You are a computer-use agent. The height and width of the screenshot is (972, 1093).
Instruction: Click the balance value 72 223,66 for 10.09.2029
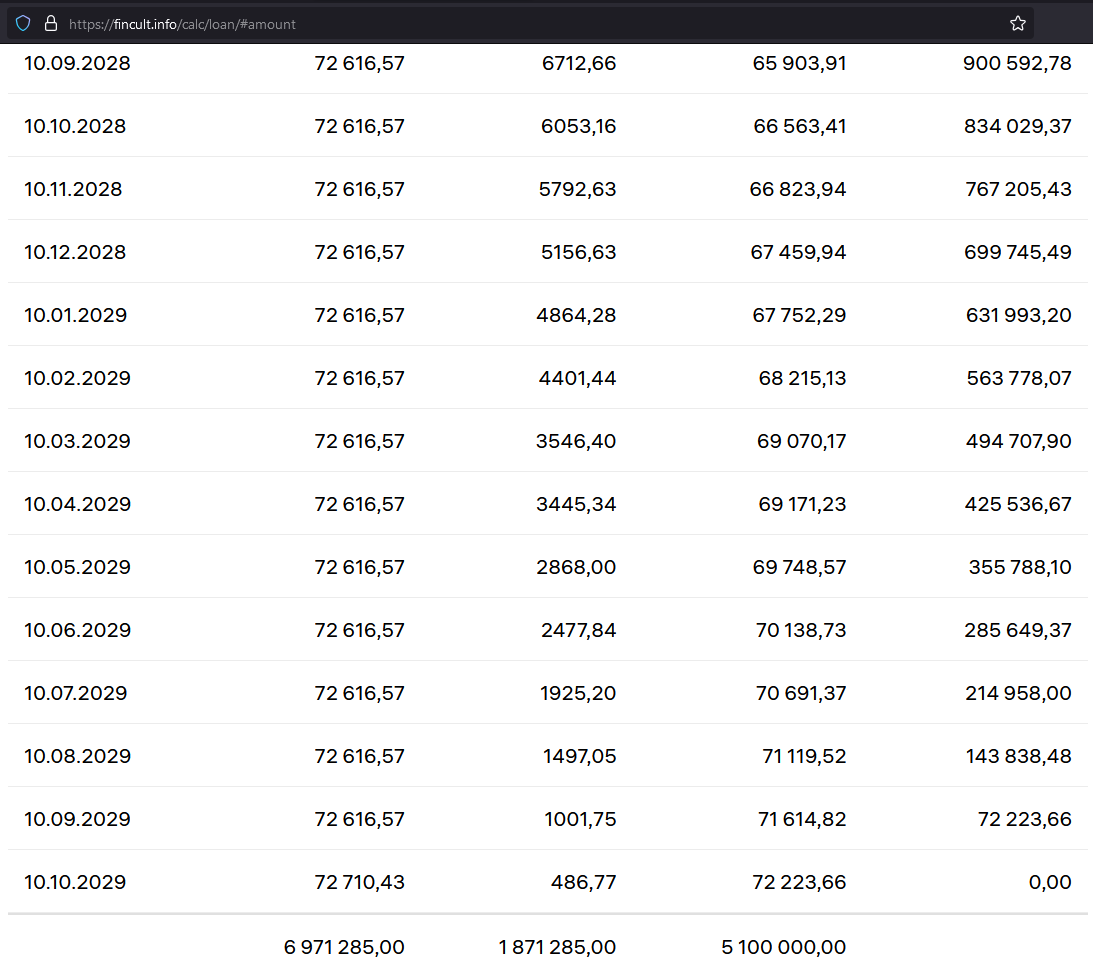1024,819
